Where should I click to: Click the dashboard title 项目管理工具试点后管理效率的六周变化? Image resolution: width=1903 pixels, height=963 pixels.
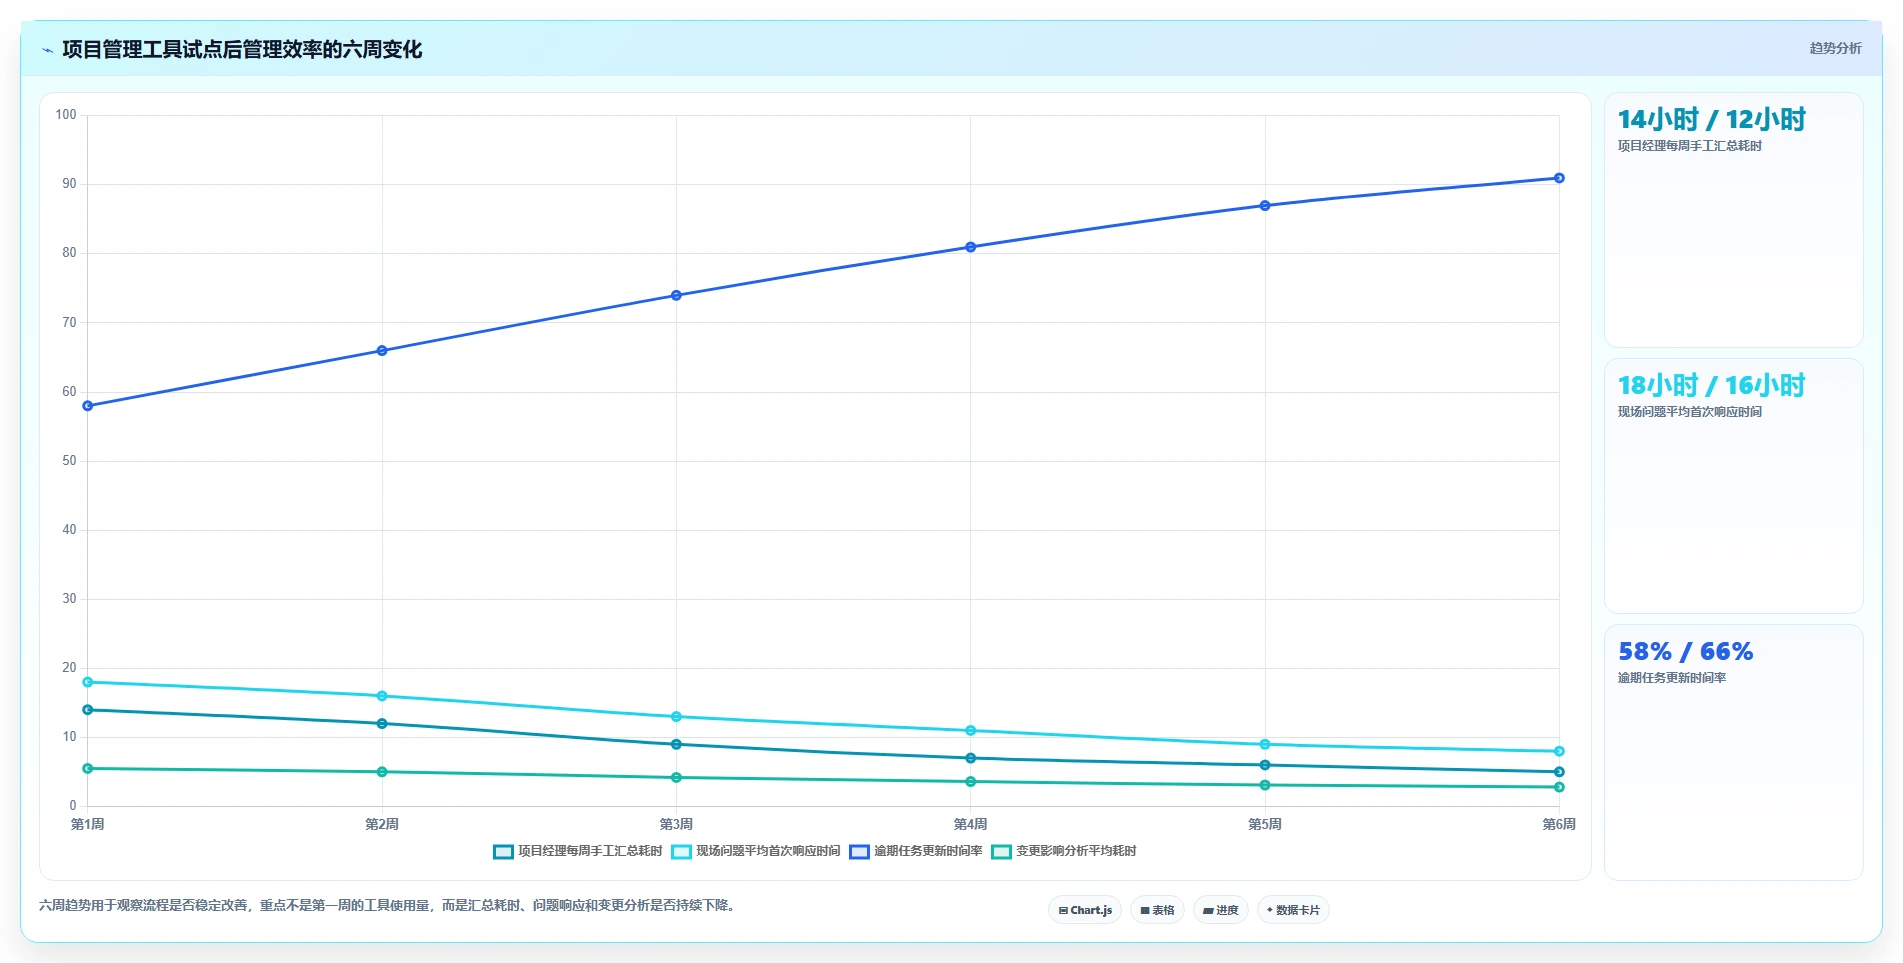pos(242,50)
